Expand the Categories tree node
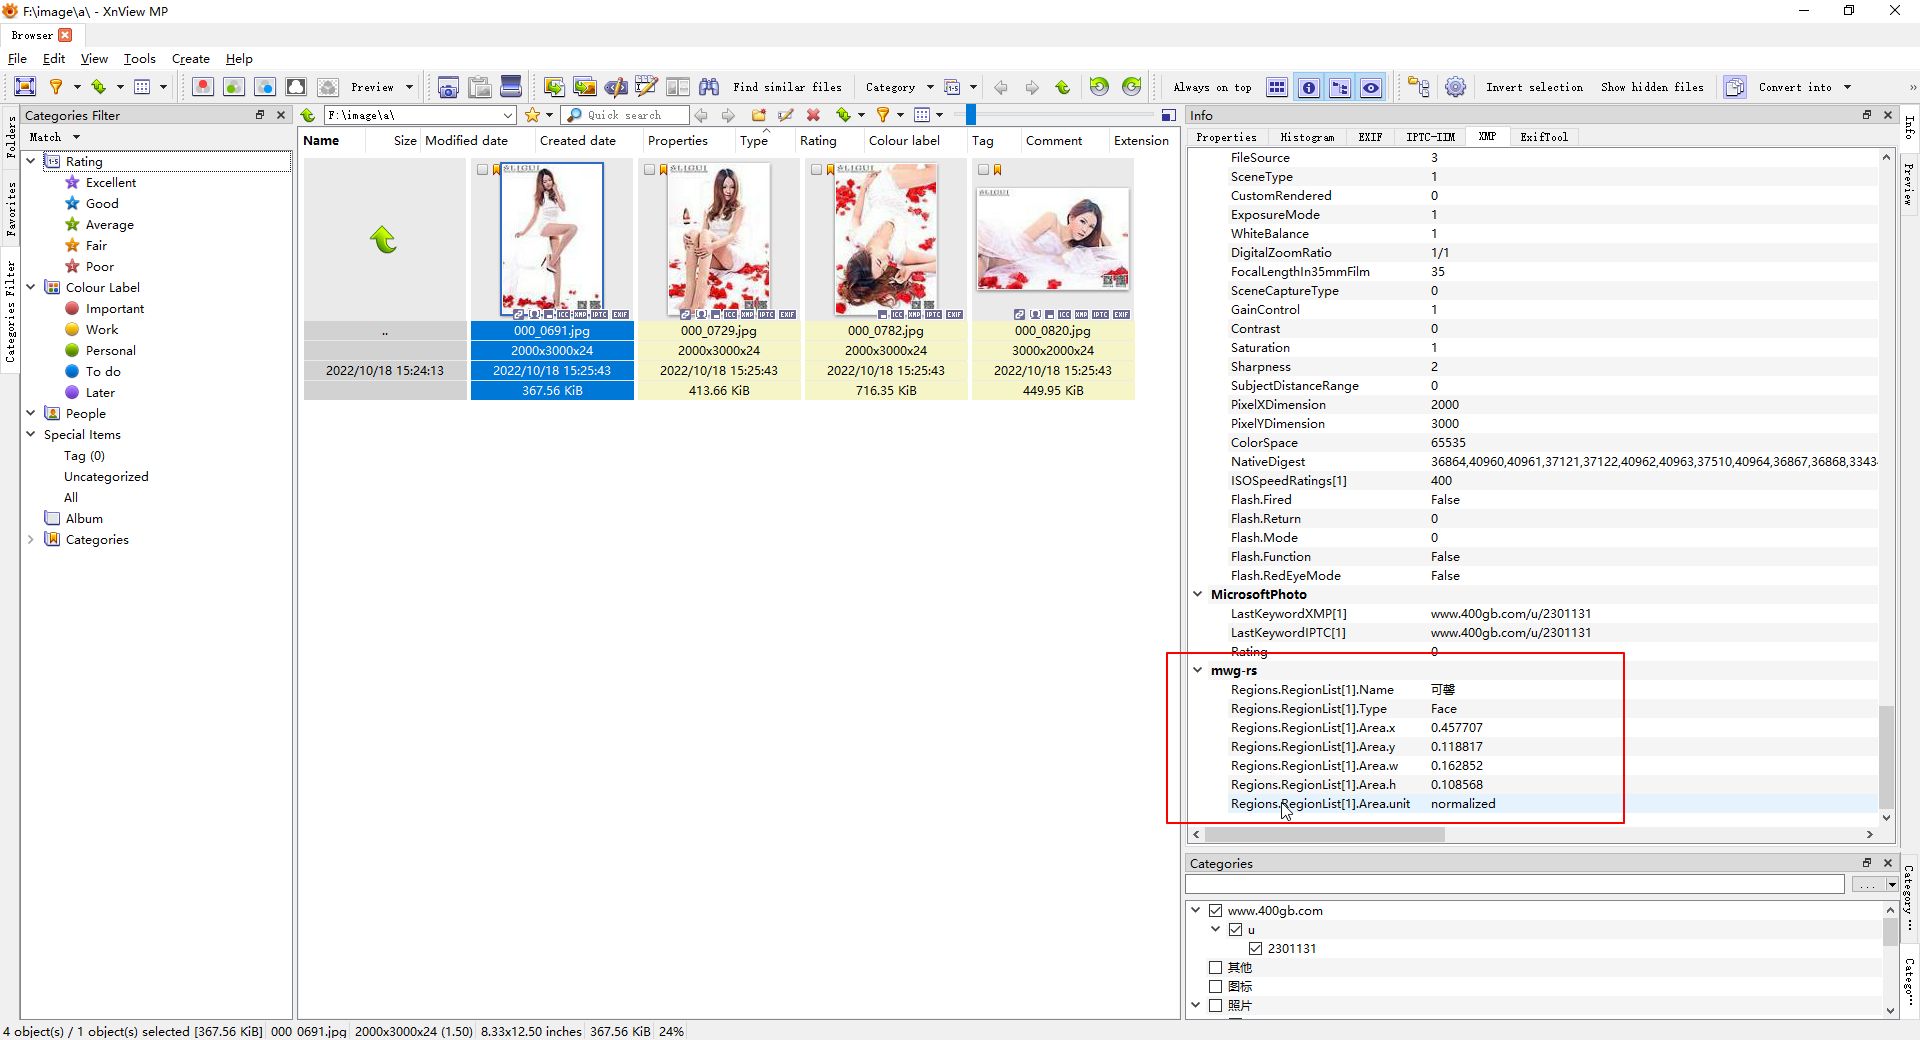The width and height of the screenshot is (1920, 1040). click(30, 539)
